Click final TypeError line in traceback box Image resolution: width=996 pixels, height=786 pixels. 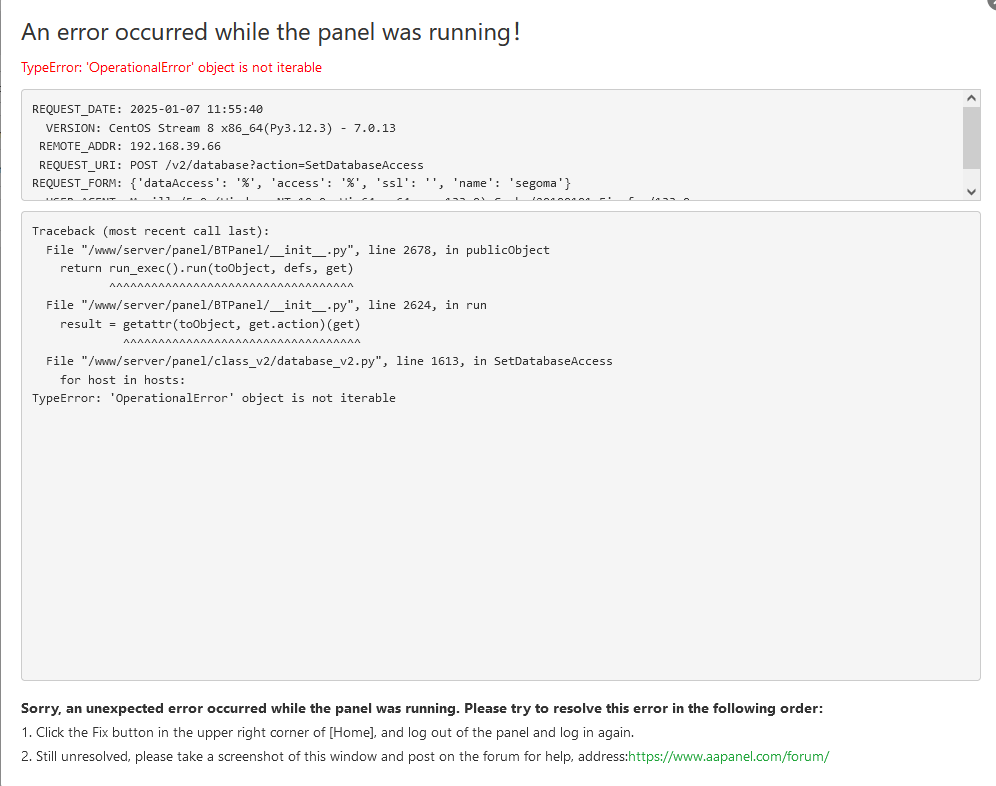coord(213,398)
